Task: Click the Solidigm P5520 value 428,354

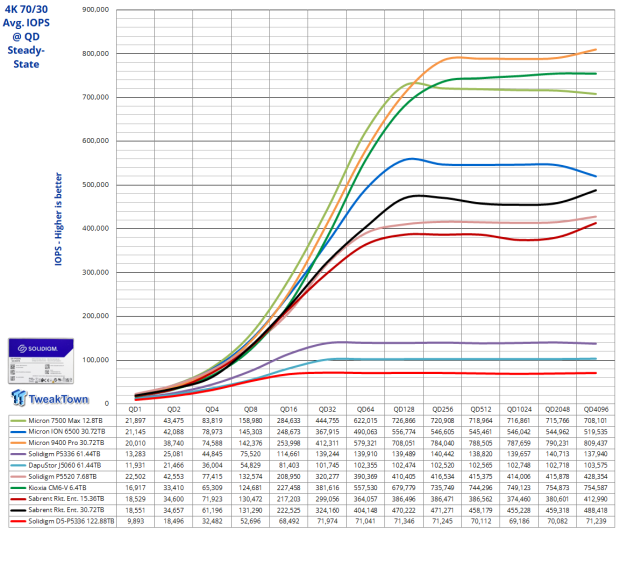Action: (595, 477)
